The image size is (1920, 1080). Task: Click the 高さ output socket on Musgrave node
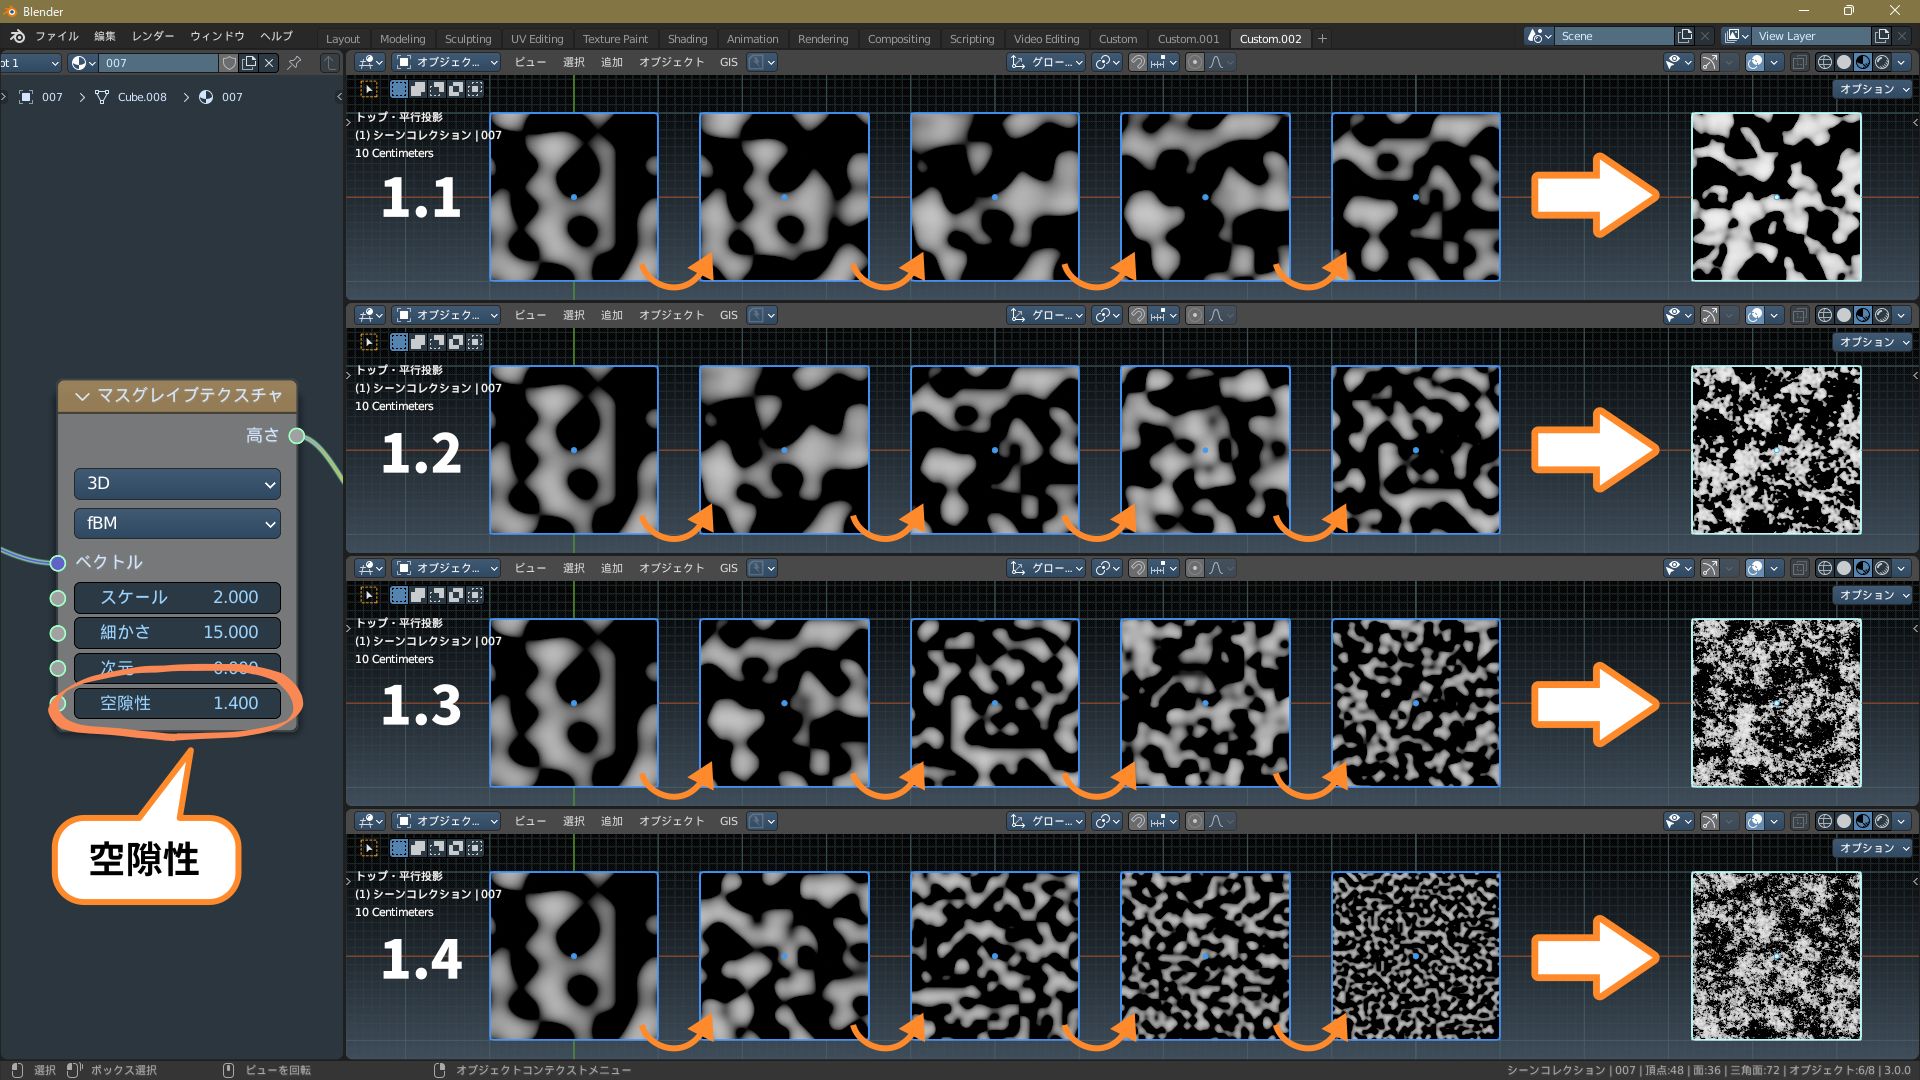[x=297, y=435]
